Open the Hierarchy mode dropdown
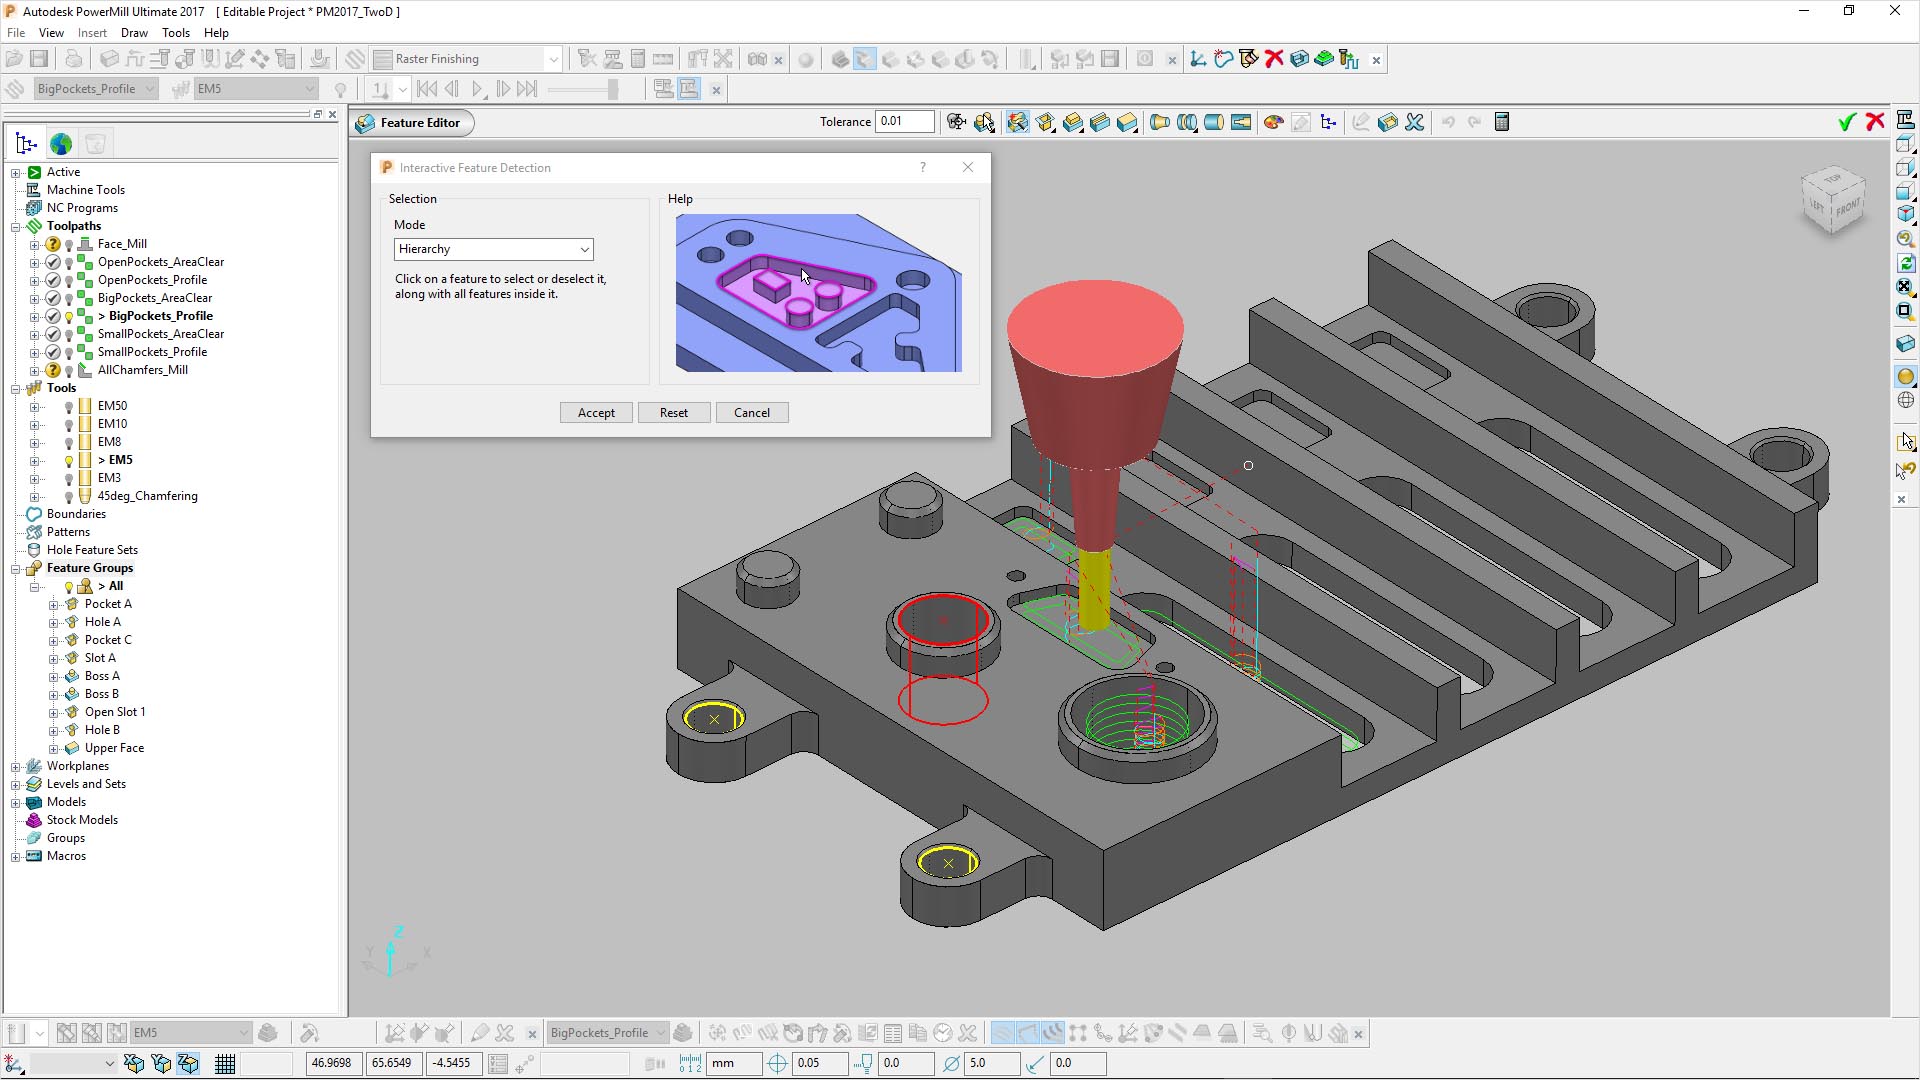The width and height of the screenshot is (1920, 1080). point(494,249)
